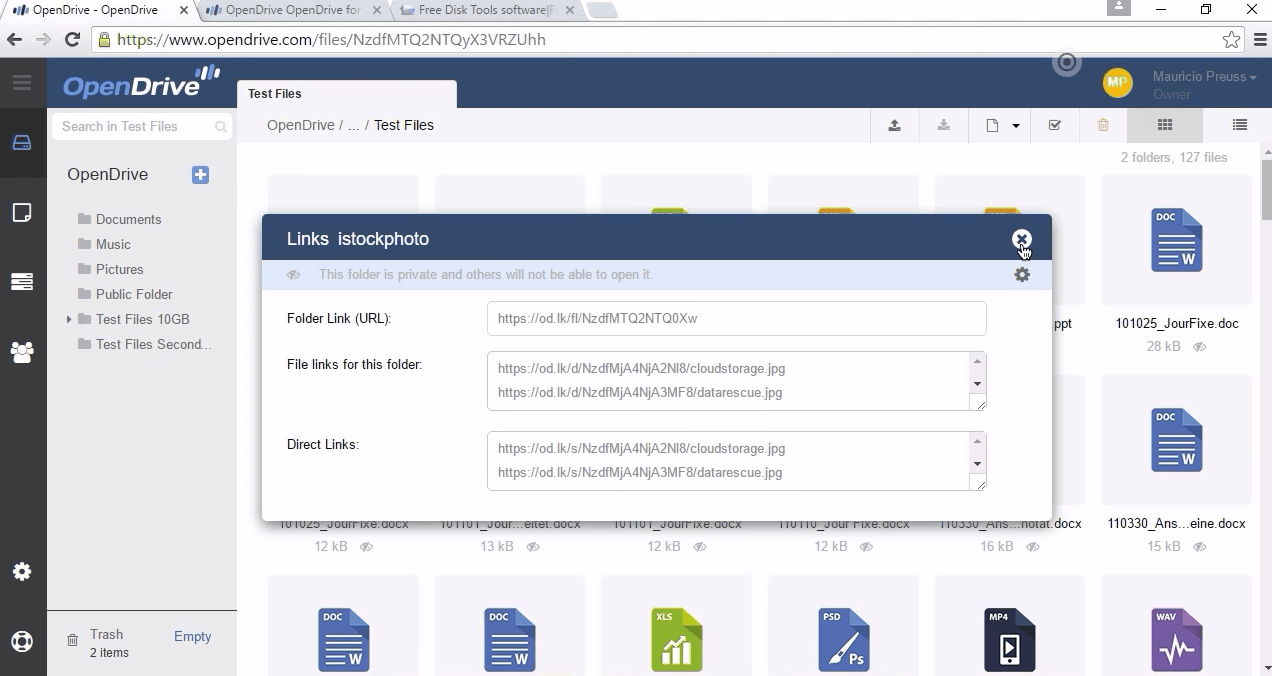Click the Notes icon in the sidebar
Screen dimensions: 1272x676
click(22, 212)
